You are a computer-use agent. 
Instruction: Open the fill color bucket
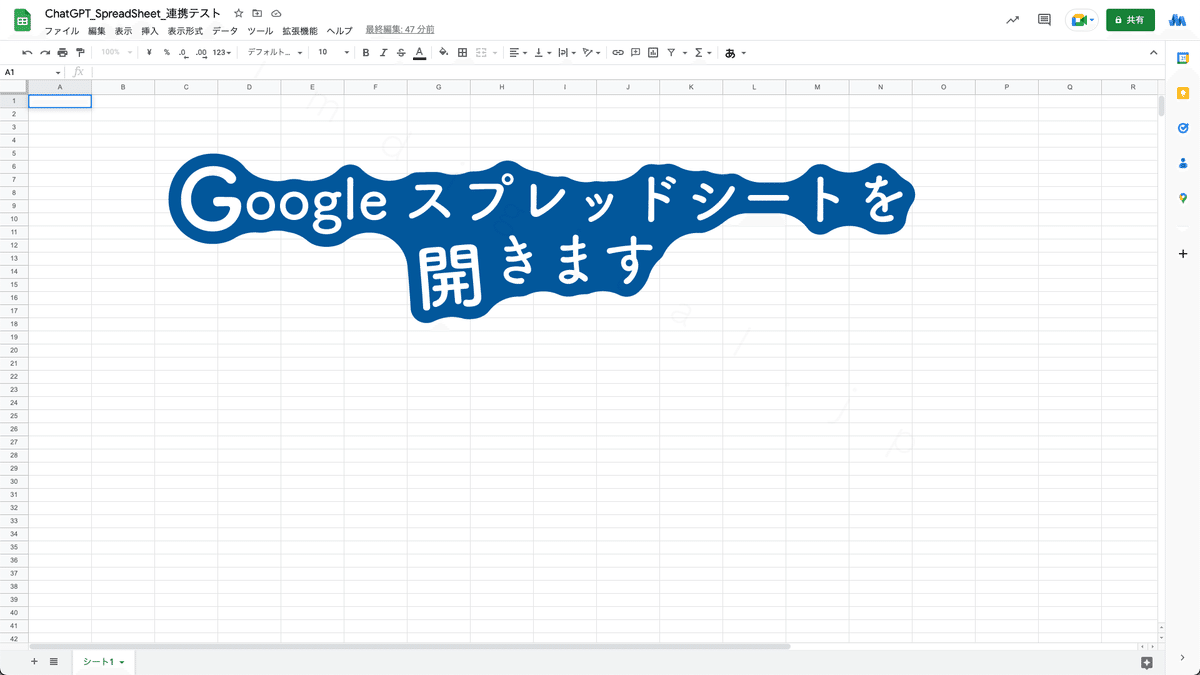(444, 52)
